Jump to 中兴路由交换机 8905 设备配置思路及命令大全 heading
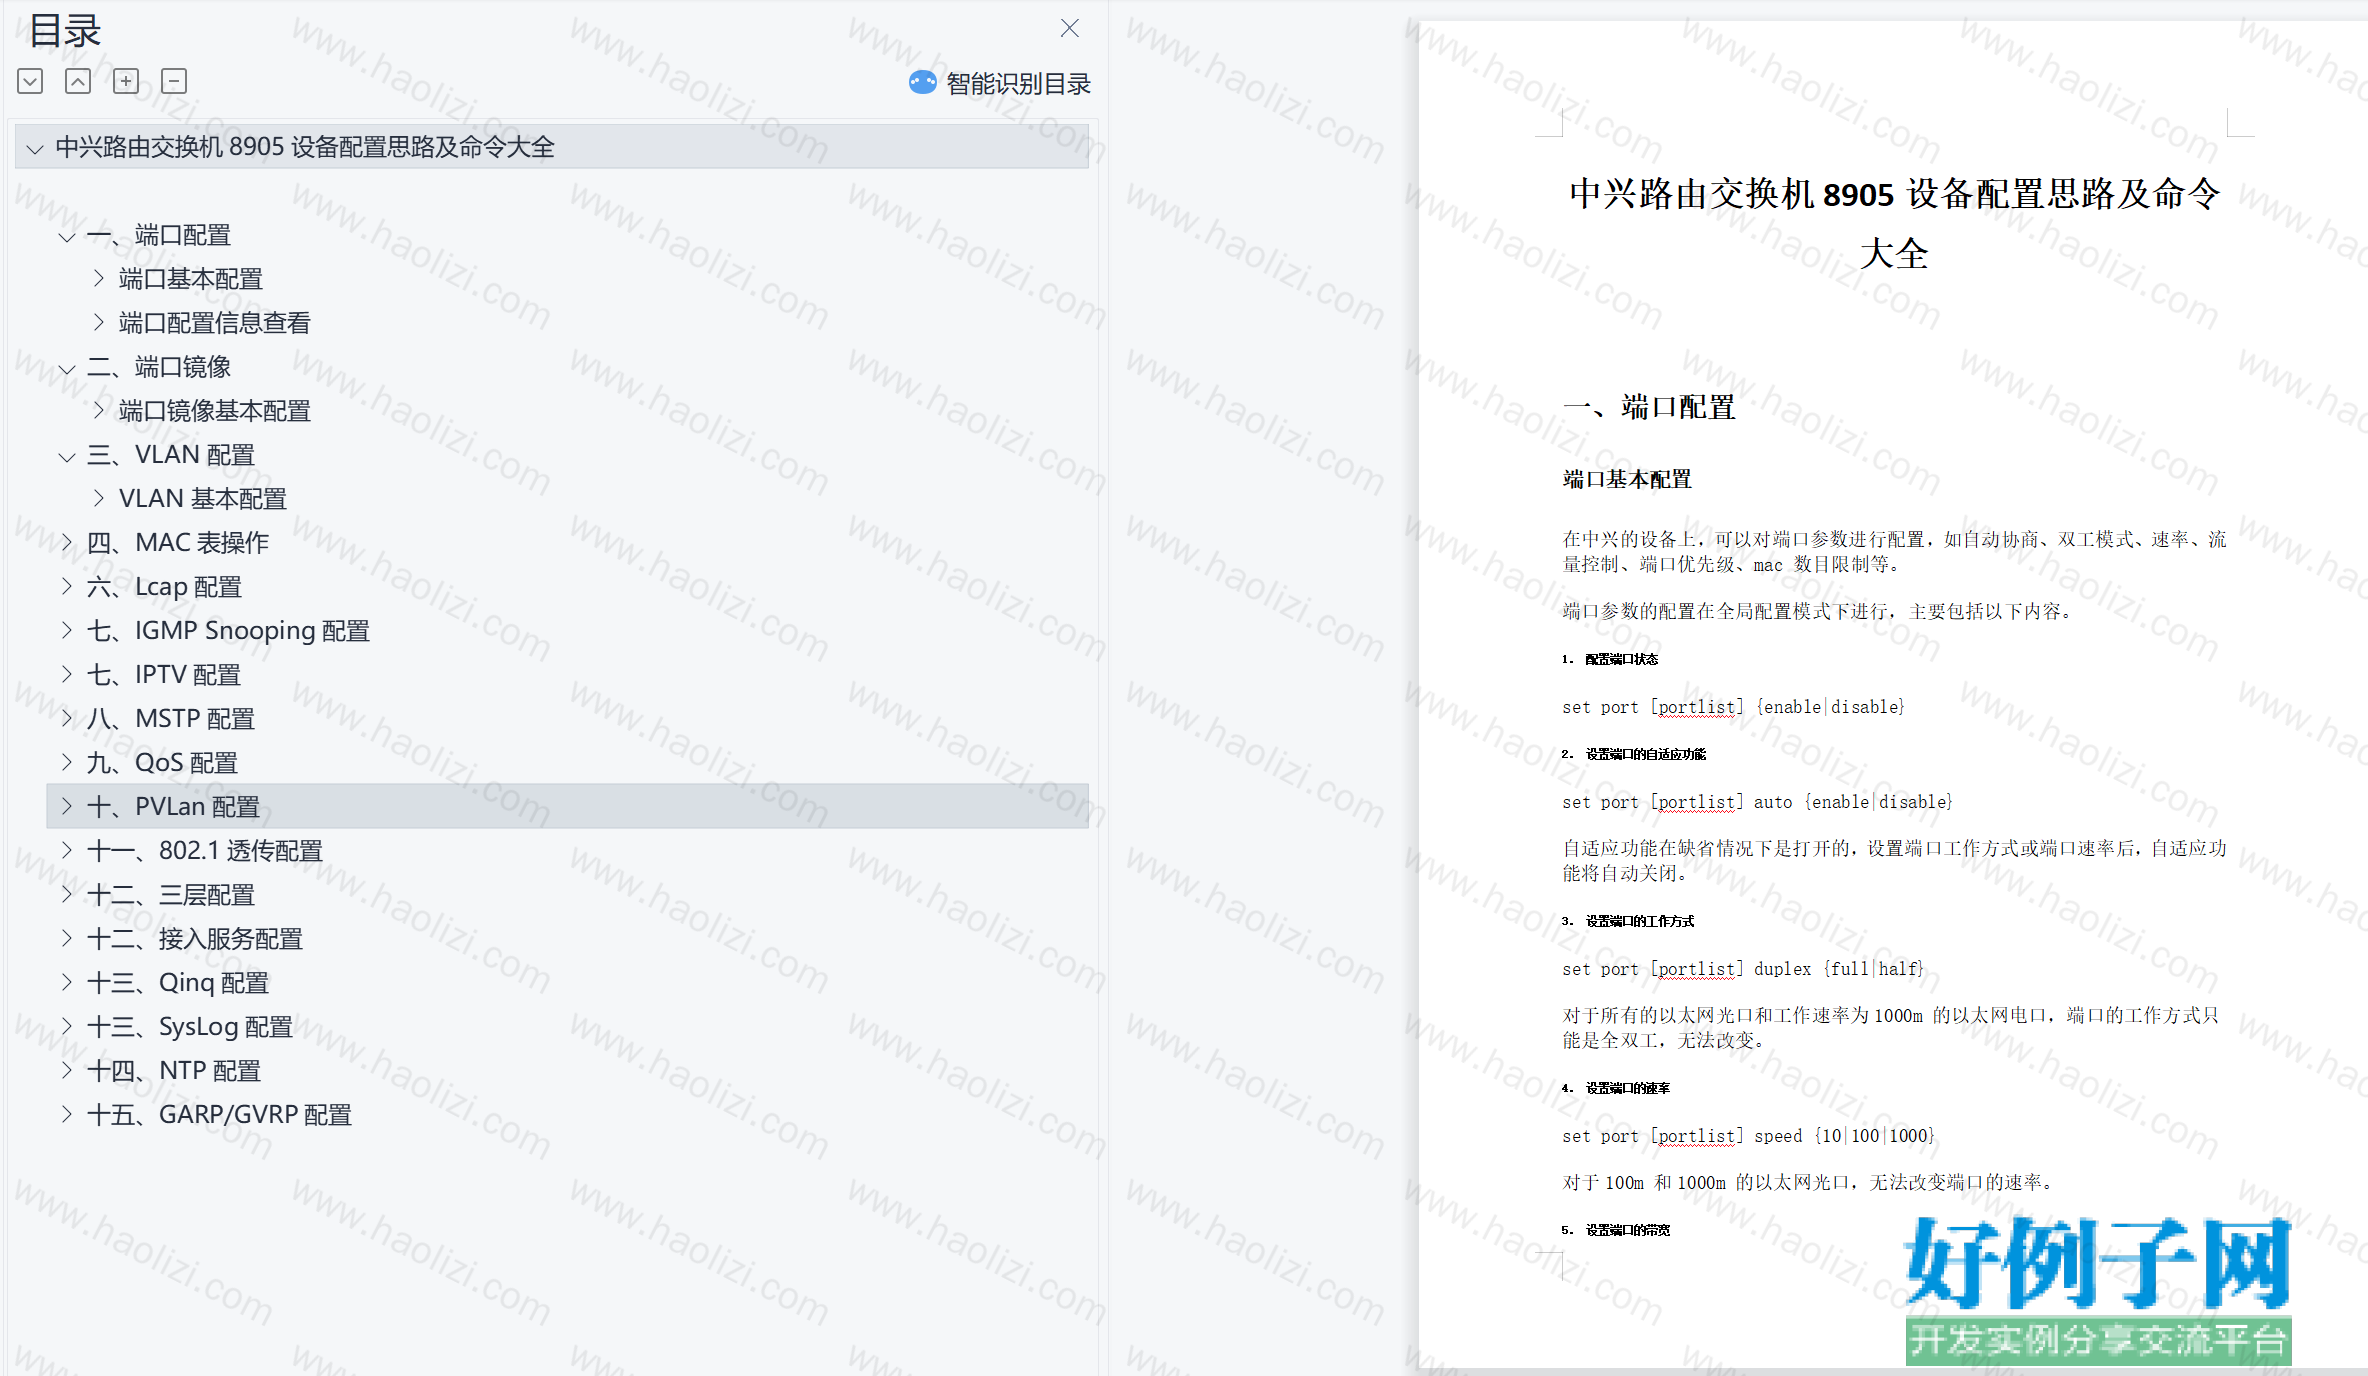 coord(305,147)
